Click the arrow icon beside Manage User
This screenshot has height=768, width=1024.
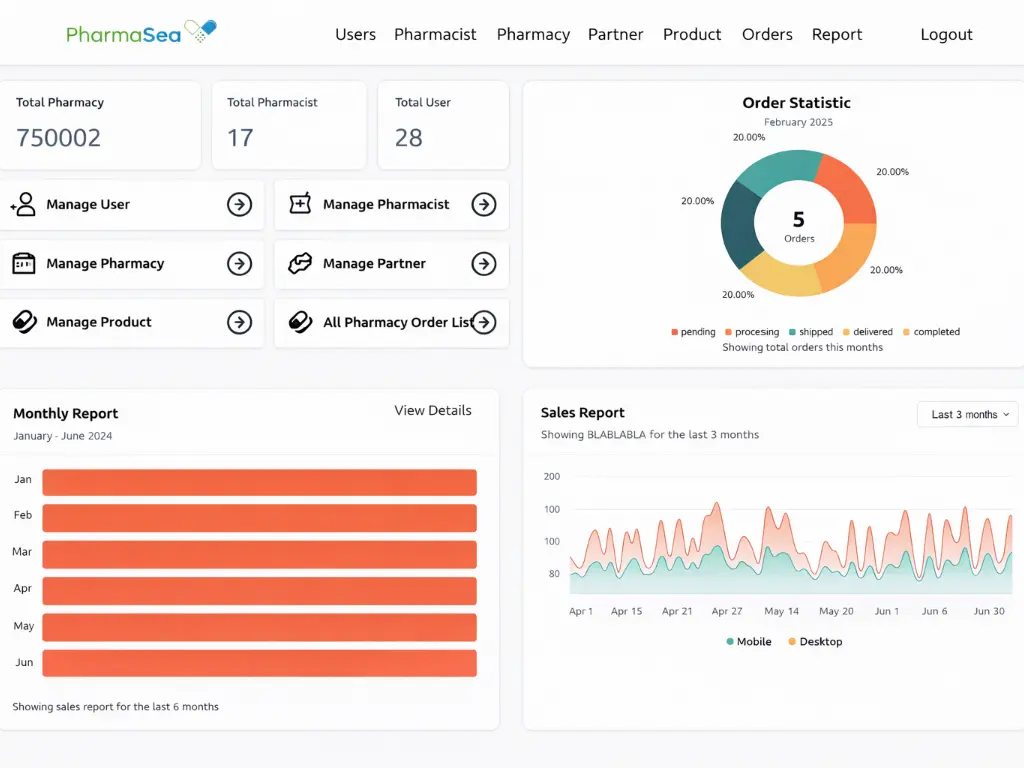(x=239, y=204)
